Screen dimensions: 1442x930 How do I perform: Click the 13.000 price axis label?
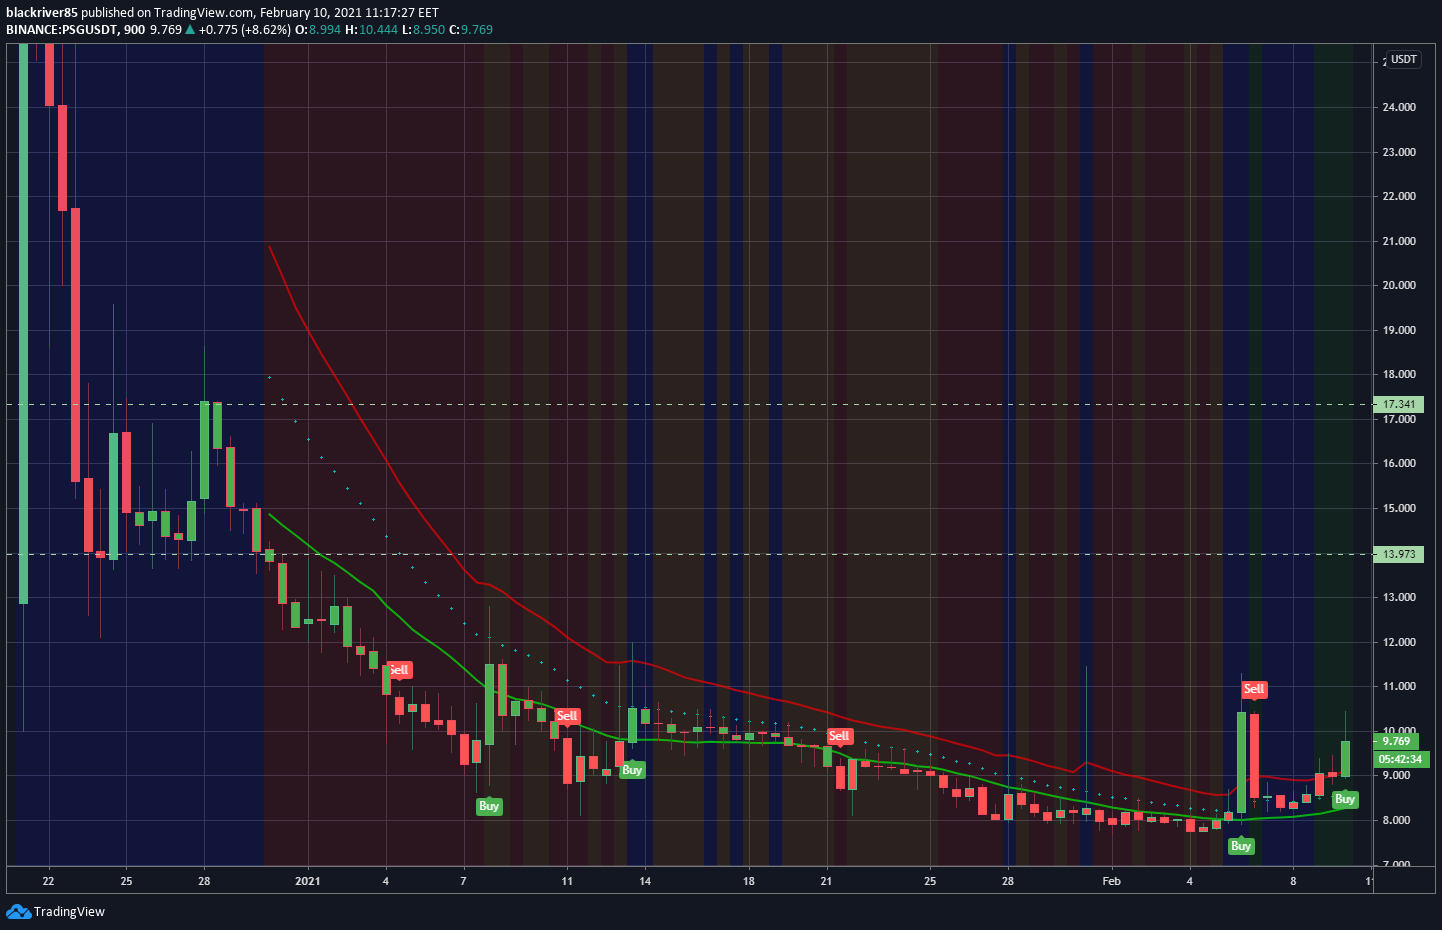click(x=1399, y=597)
